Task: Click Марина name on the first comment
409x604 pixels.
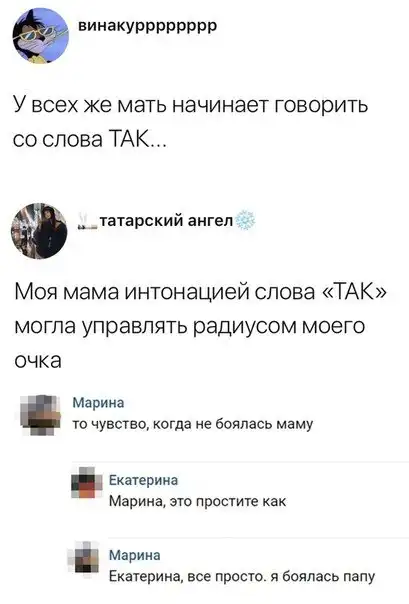Action: tap(99, 403)
